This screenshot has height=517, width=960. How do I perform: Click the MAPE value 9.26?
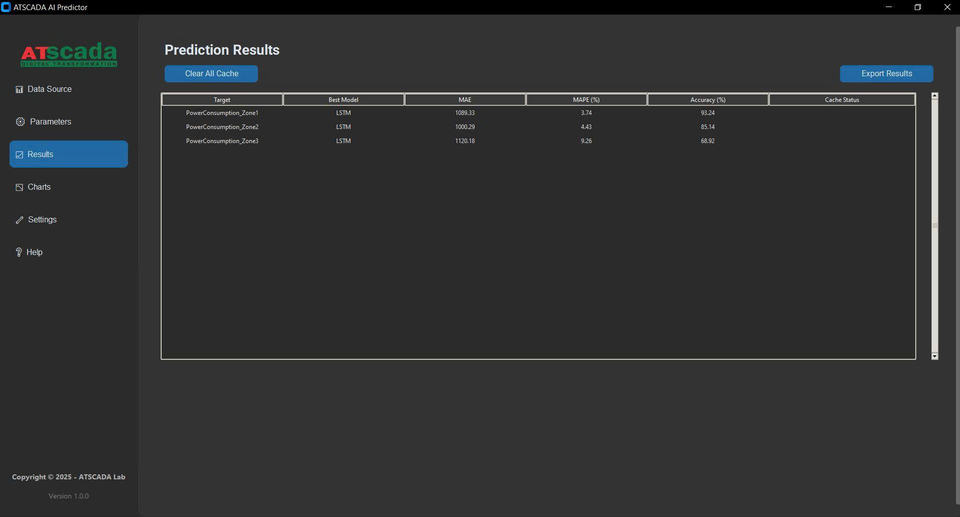coord(587,141)
